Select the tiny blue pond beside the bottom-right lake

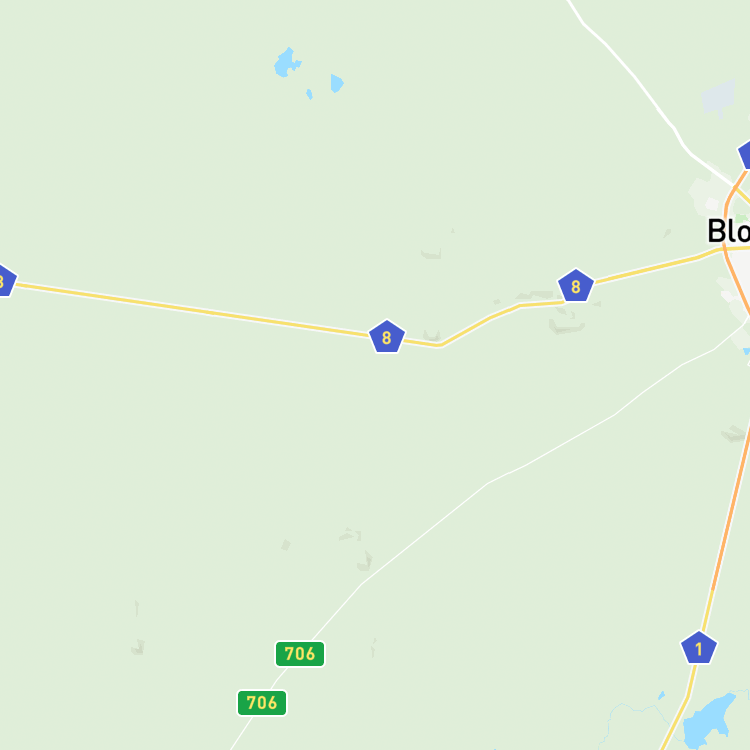click(662, 695)
